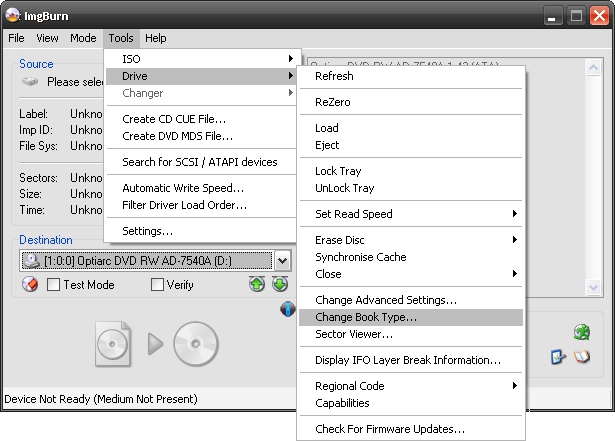The image size is (615, 441).
Task: Enable the Test Mode checkbox
Action: 53,284
